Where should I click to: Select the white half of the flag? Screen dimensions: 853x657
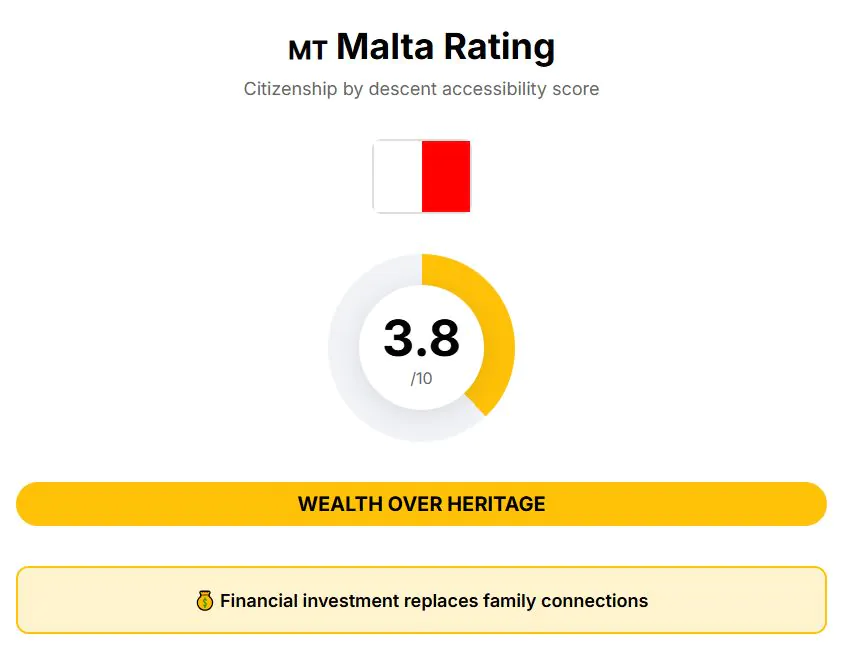[398, 176]
